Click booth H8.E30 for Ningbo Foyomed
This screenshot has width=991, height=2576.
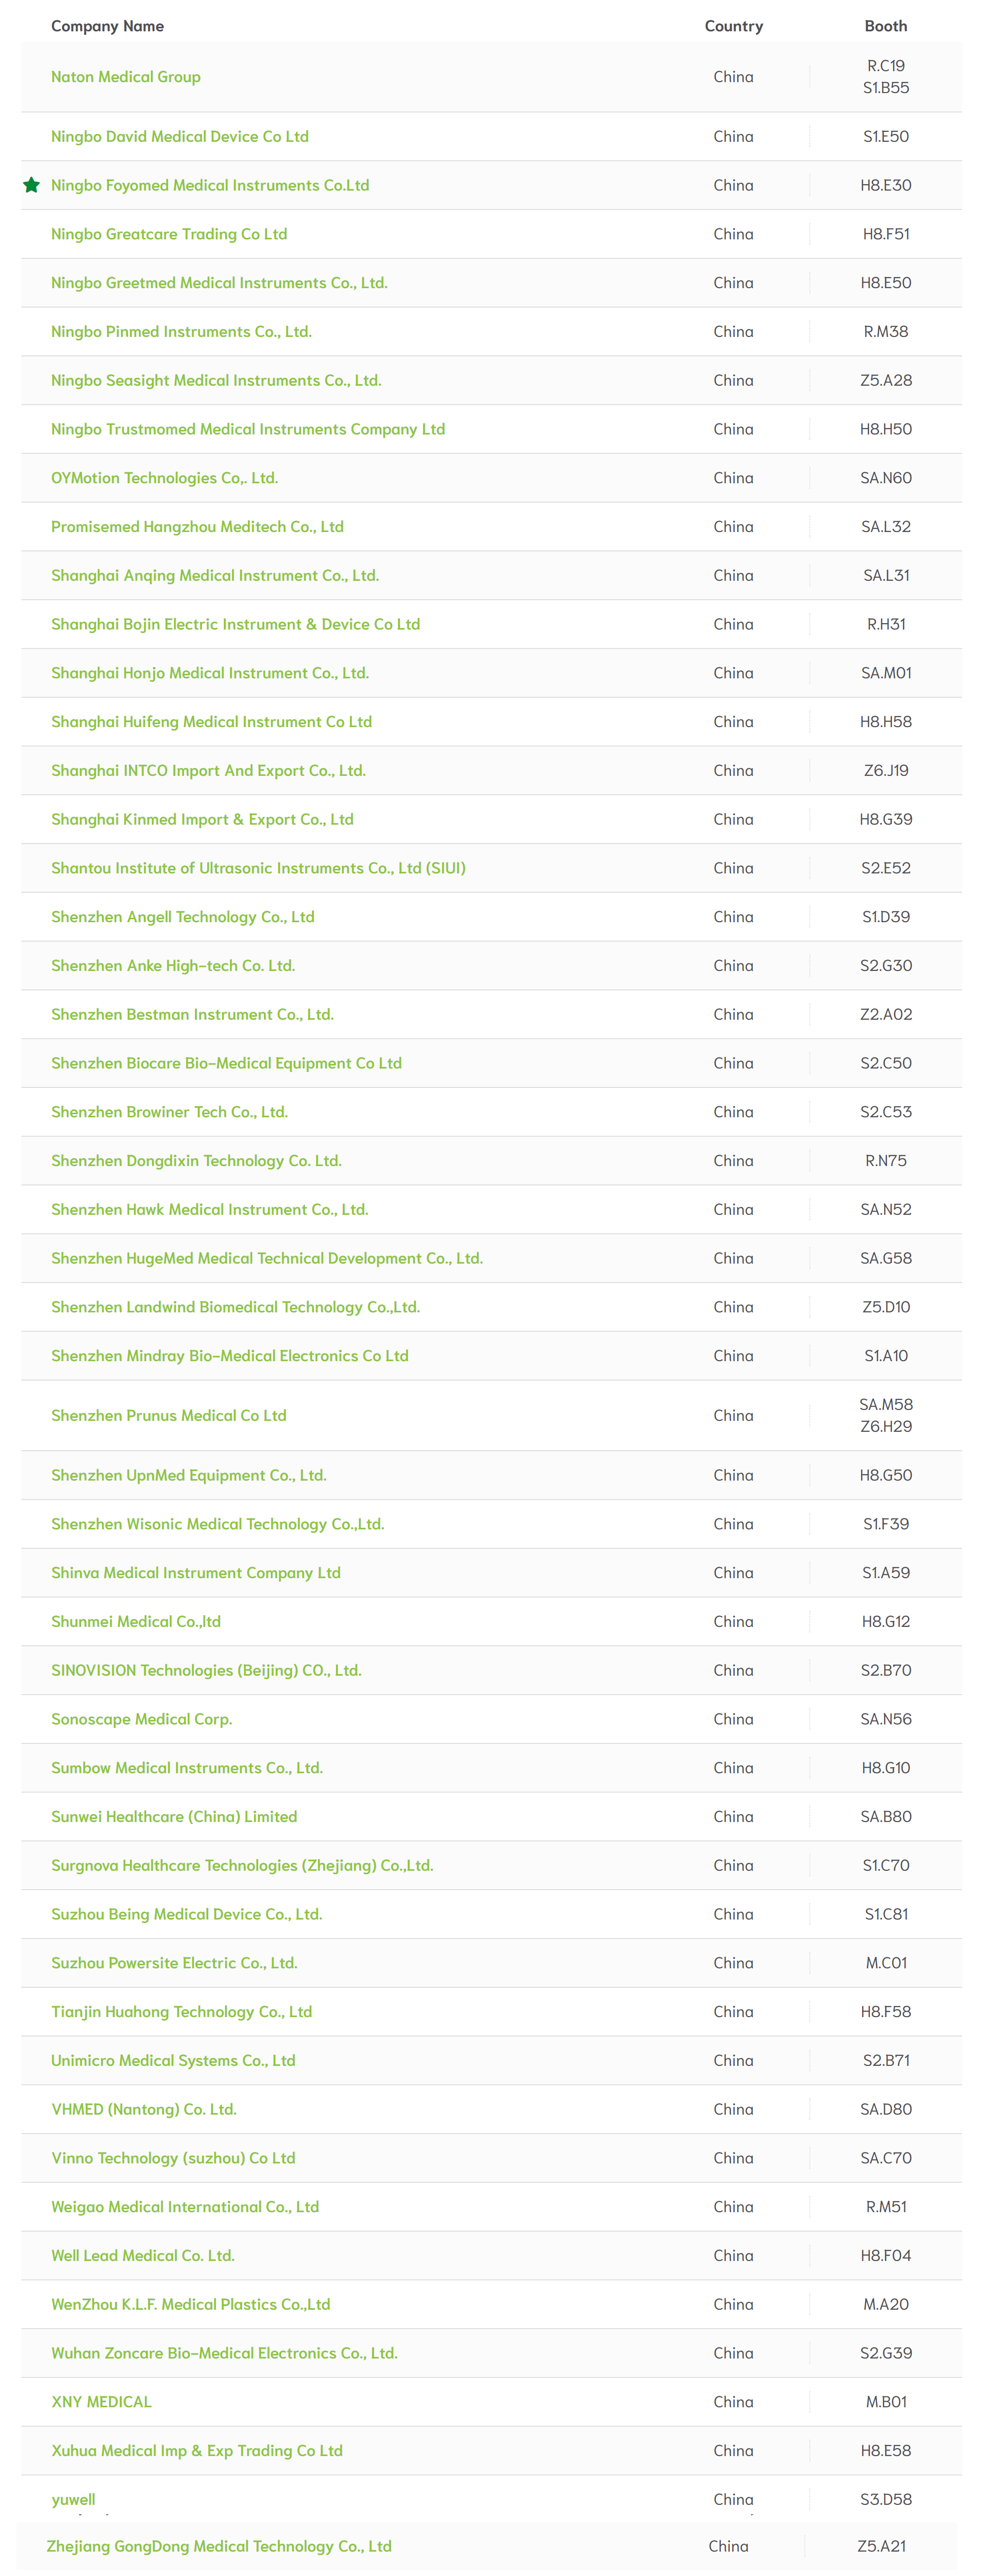coord(886,186)
